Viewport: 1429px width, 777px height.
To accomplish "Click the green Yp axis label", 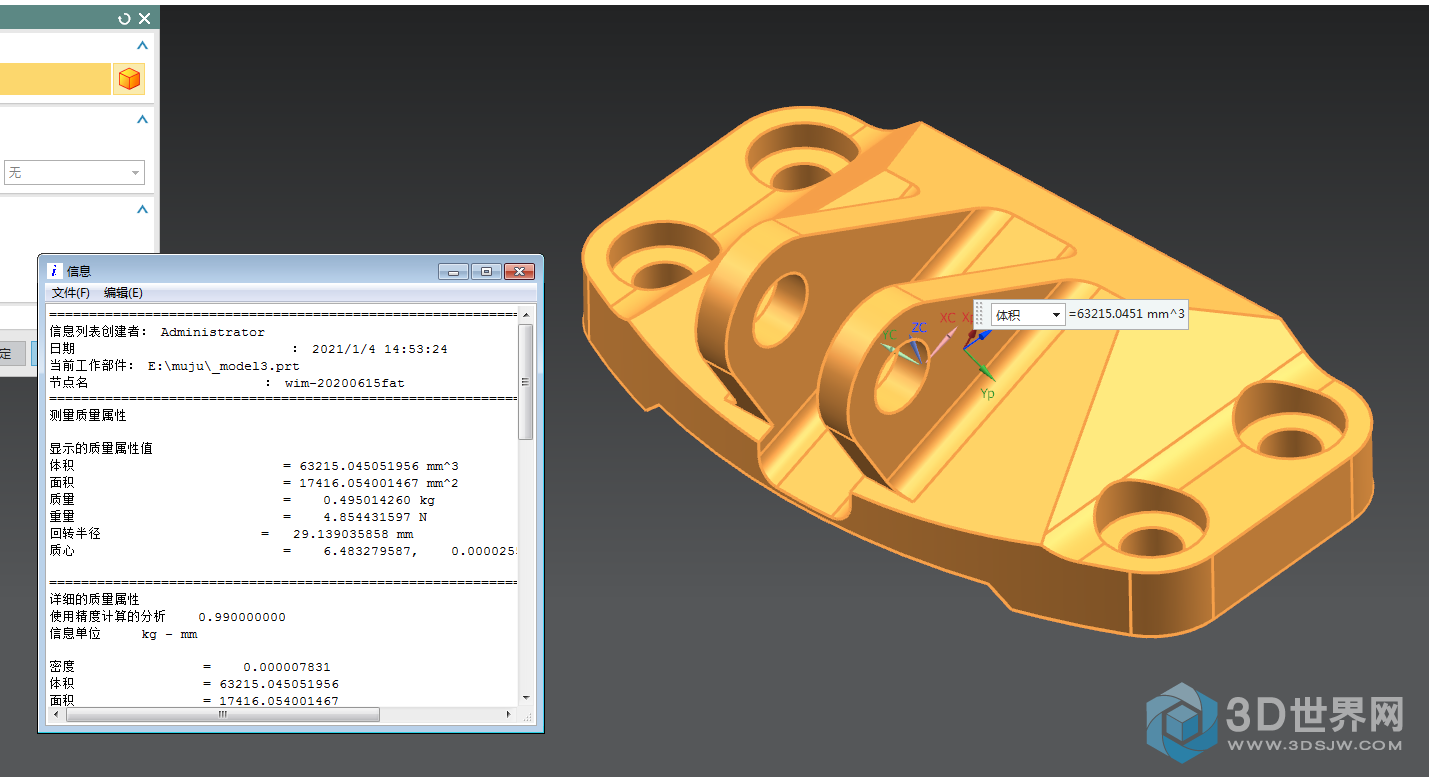I will 987,393.
